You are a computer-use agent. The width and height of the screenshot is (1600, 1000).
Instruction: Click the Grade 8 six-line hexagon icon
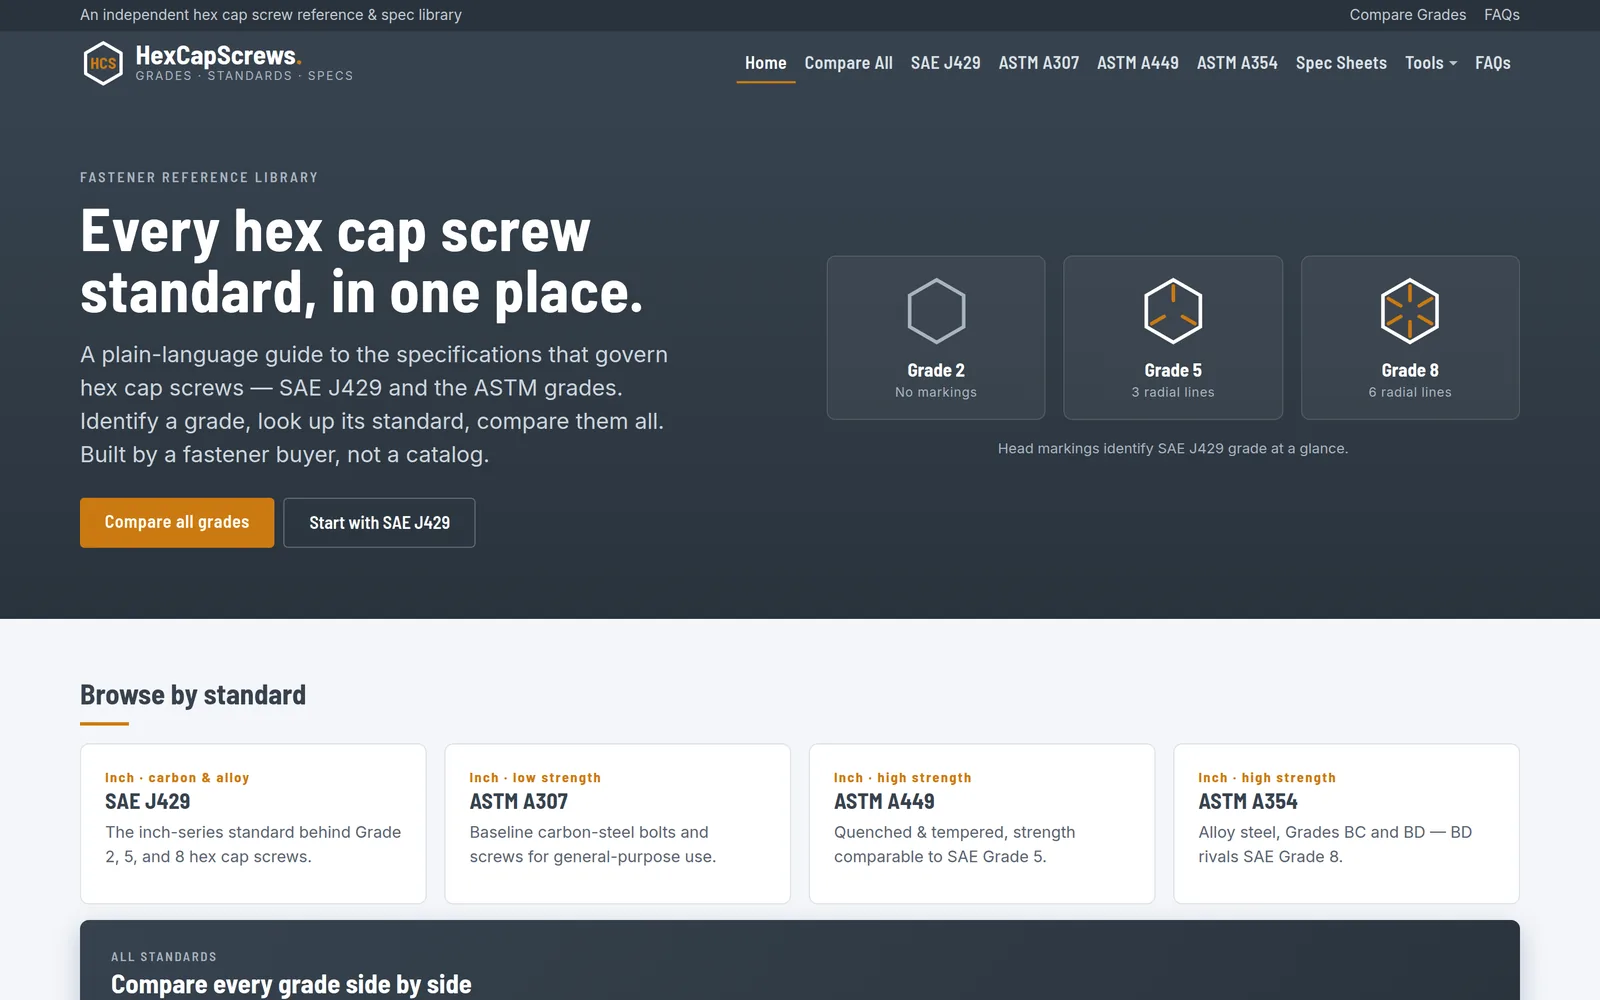(1410, 311)
